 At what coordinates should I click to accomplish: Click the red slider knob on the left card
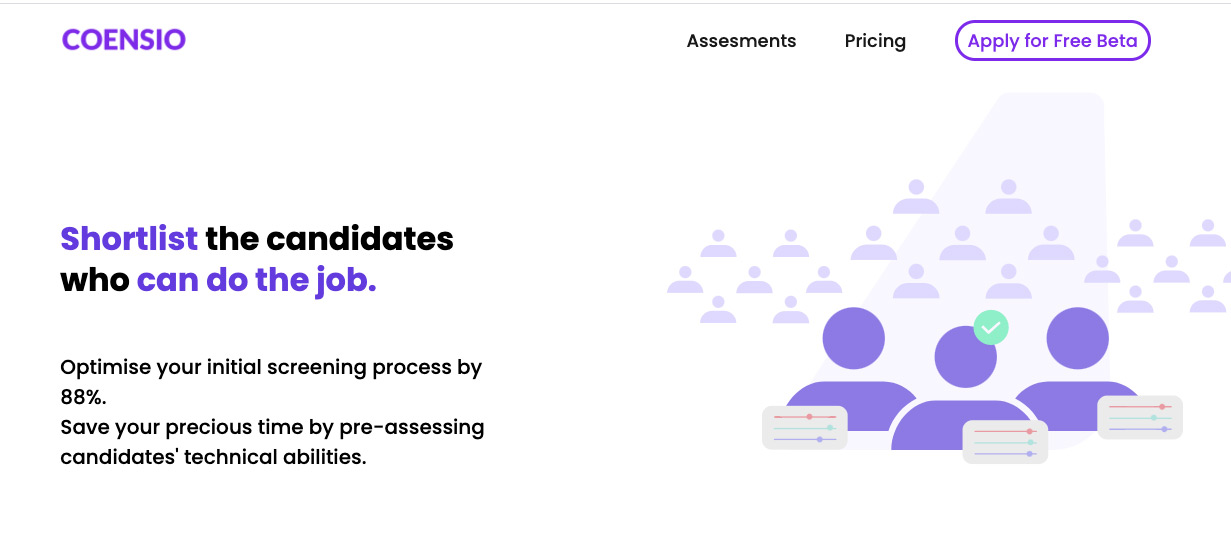click(x=809, y=416)
